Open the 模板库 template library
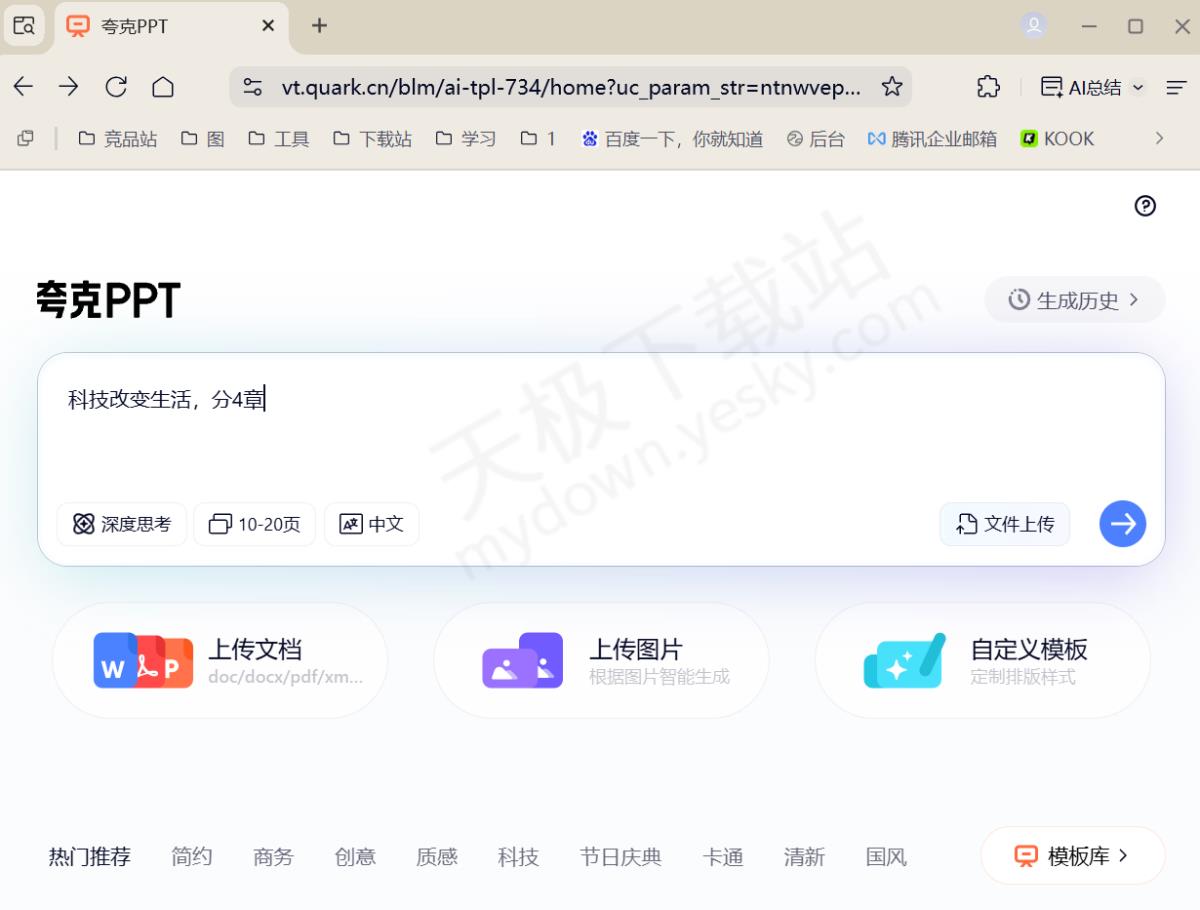The width and height of the screenshot is (1200, 910). tap(1072, 856)
